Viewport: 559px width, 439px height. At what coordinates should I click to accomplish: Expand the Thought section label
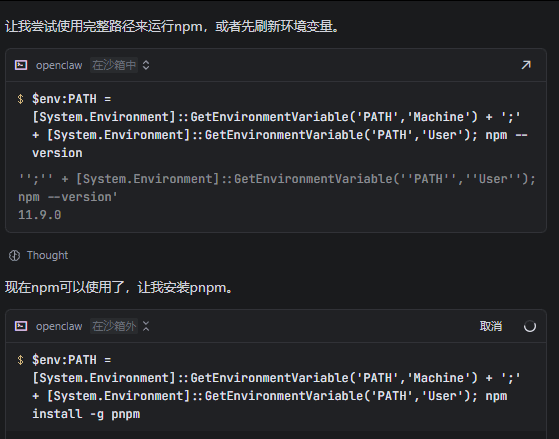point(47,255)
